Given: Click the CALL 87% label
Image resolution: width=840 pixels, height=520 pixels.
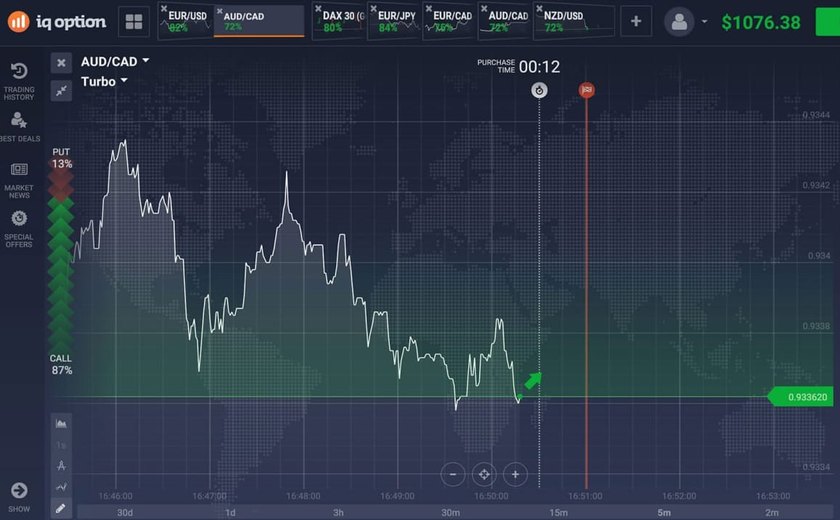Looking at the screenshot, I should 61,364.
